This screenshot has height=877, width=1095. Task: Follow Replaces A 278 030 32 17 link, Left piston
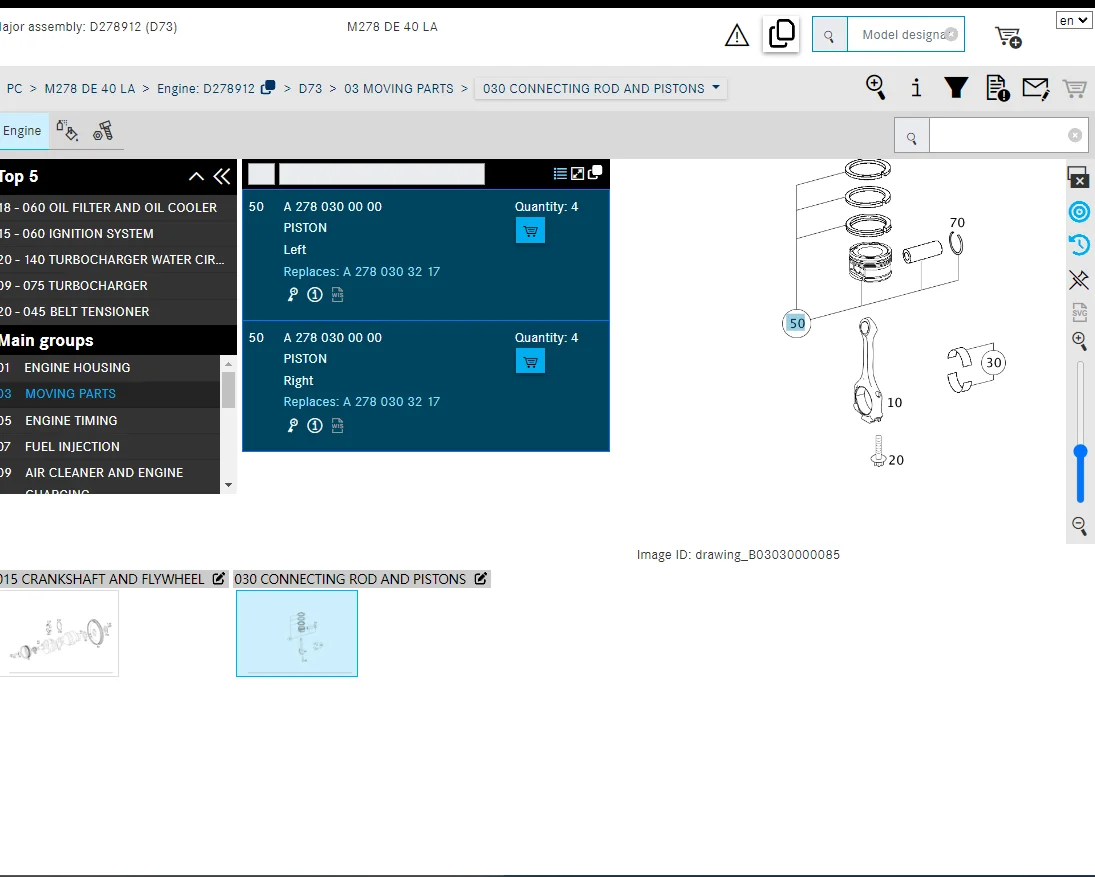[362, 272]
